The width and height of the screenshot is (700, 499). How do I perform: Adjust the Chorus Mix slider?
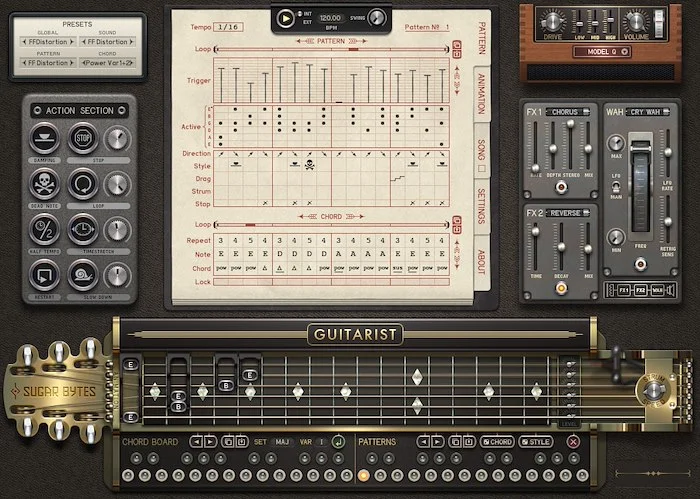588,150
